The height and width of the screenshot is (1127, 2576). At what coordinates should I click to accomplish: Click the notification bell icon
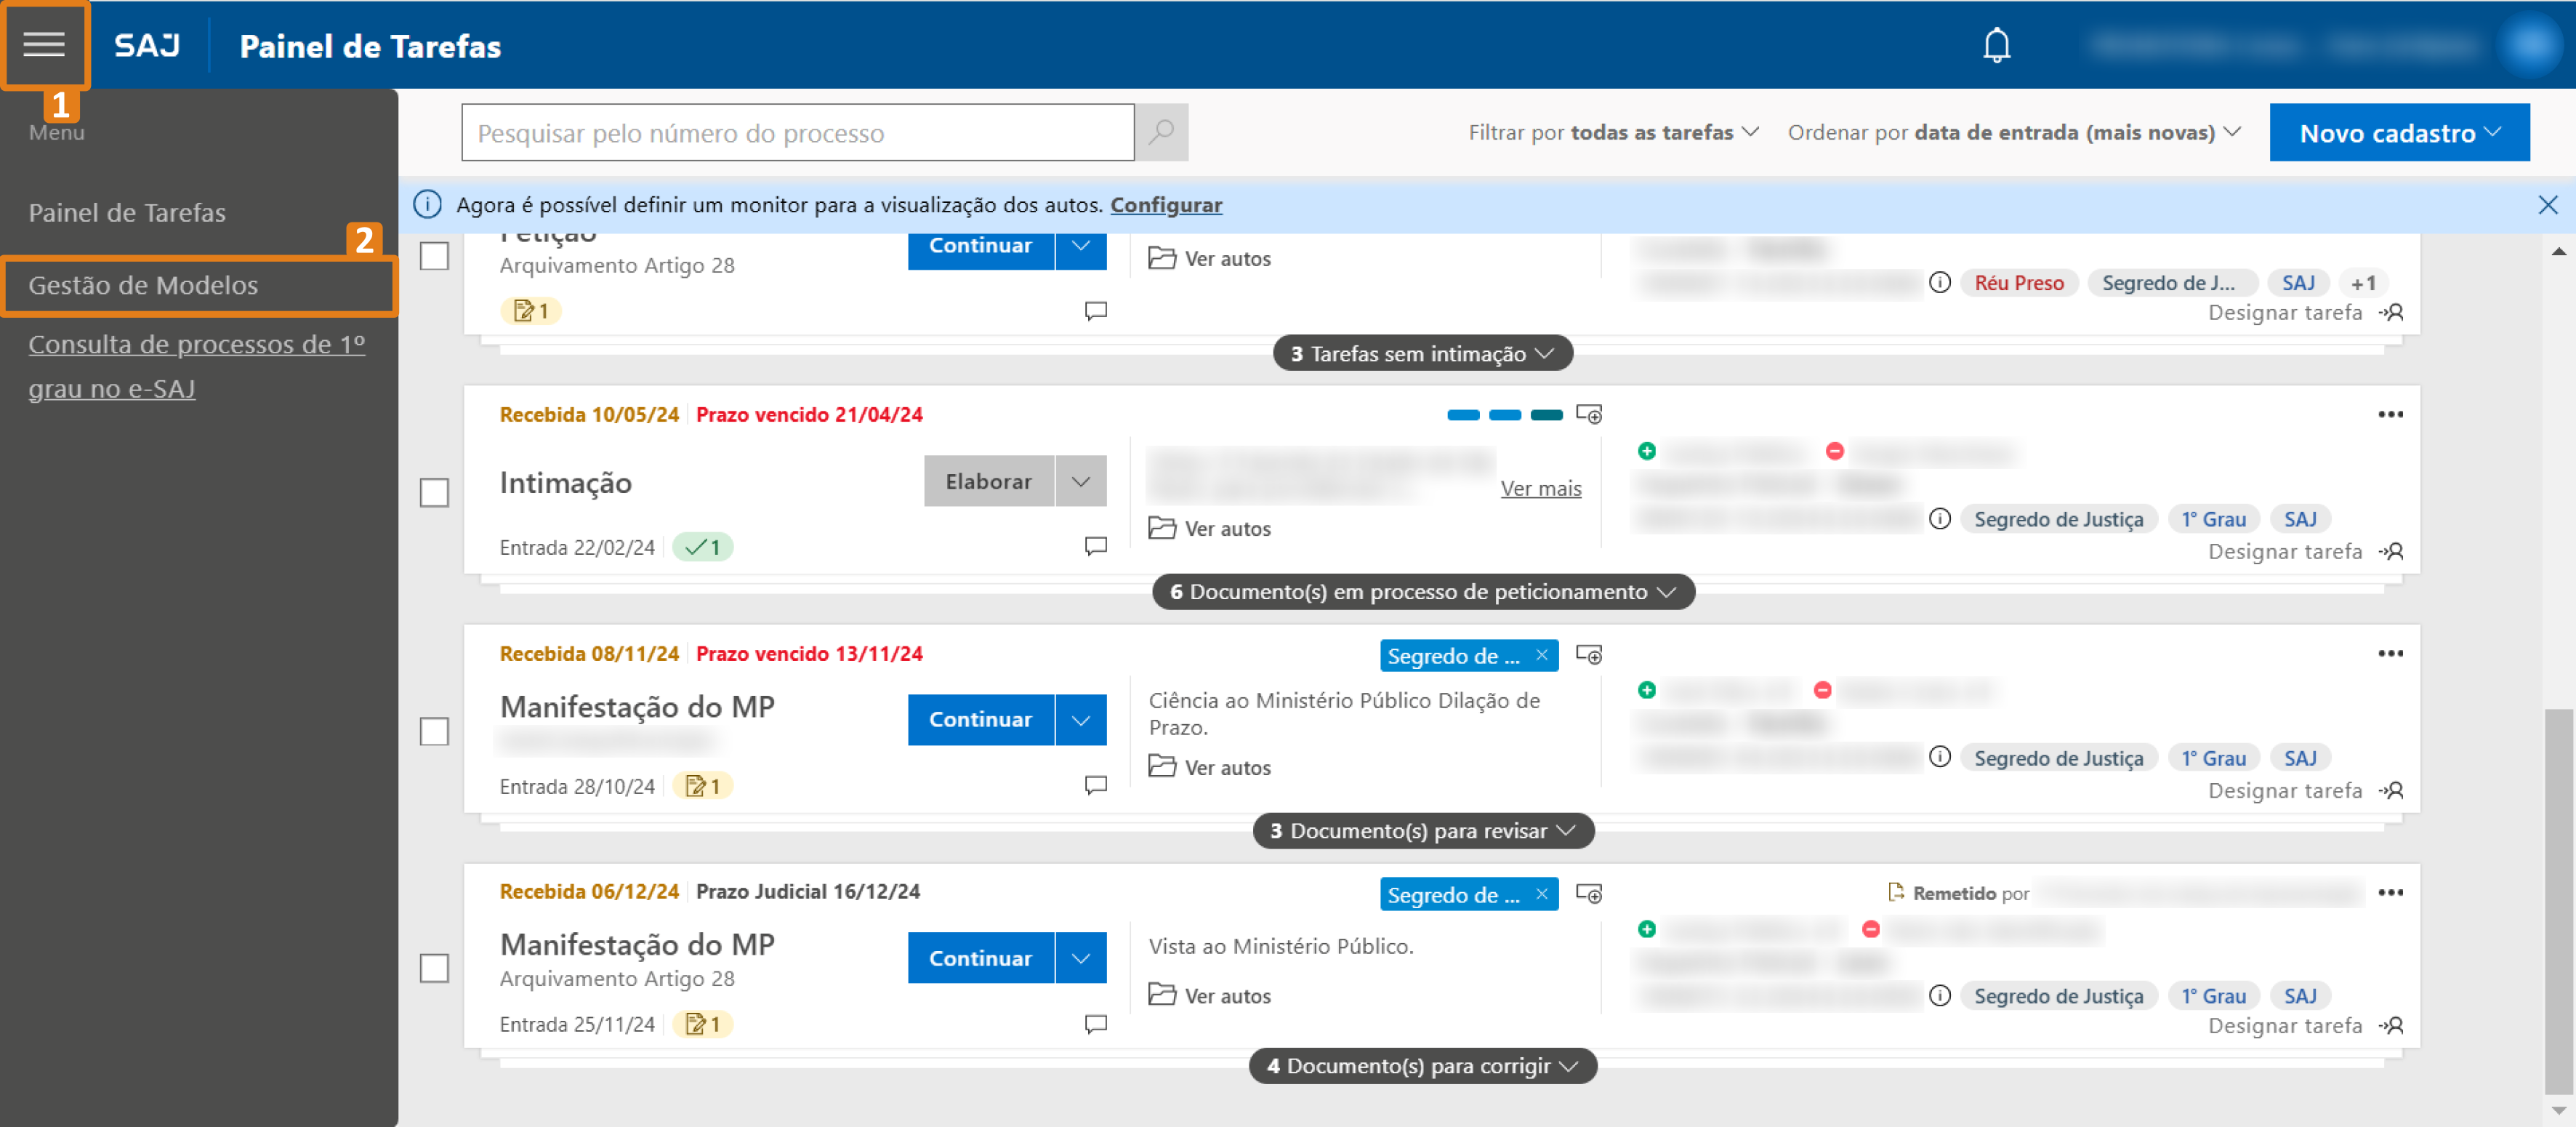pyautogui.click(x=1996, y=45)
